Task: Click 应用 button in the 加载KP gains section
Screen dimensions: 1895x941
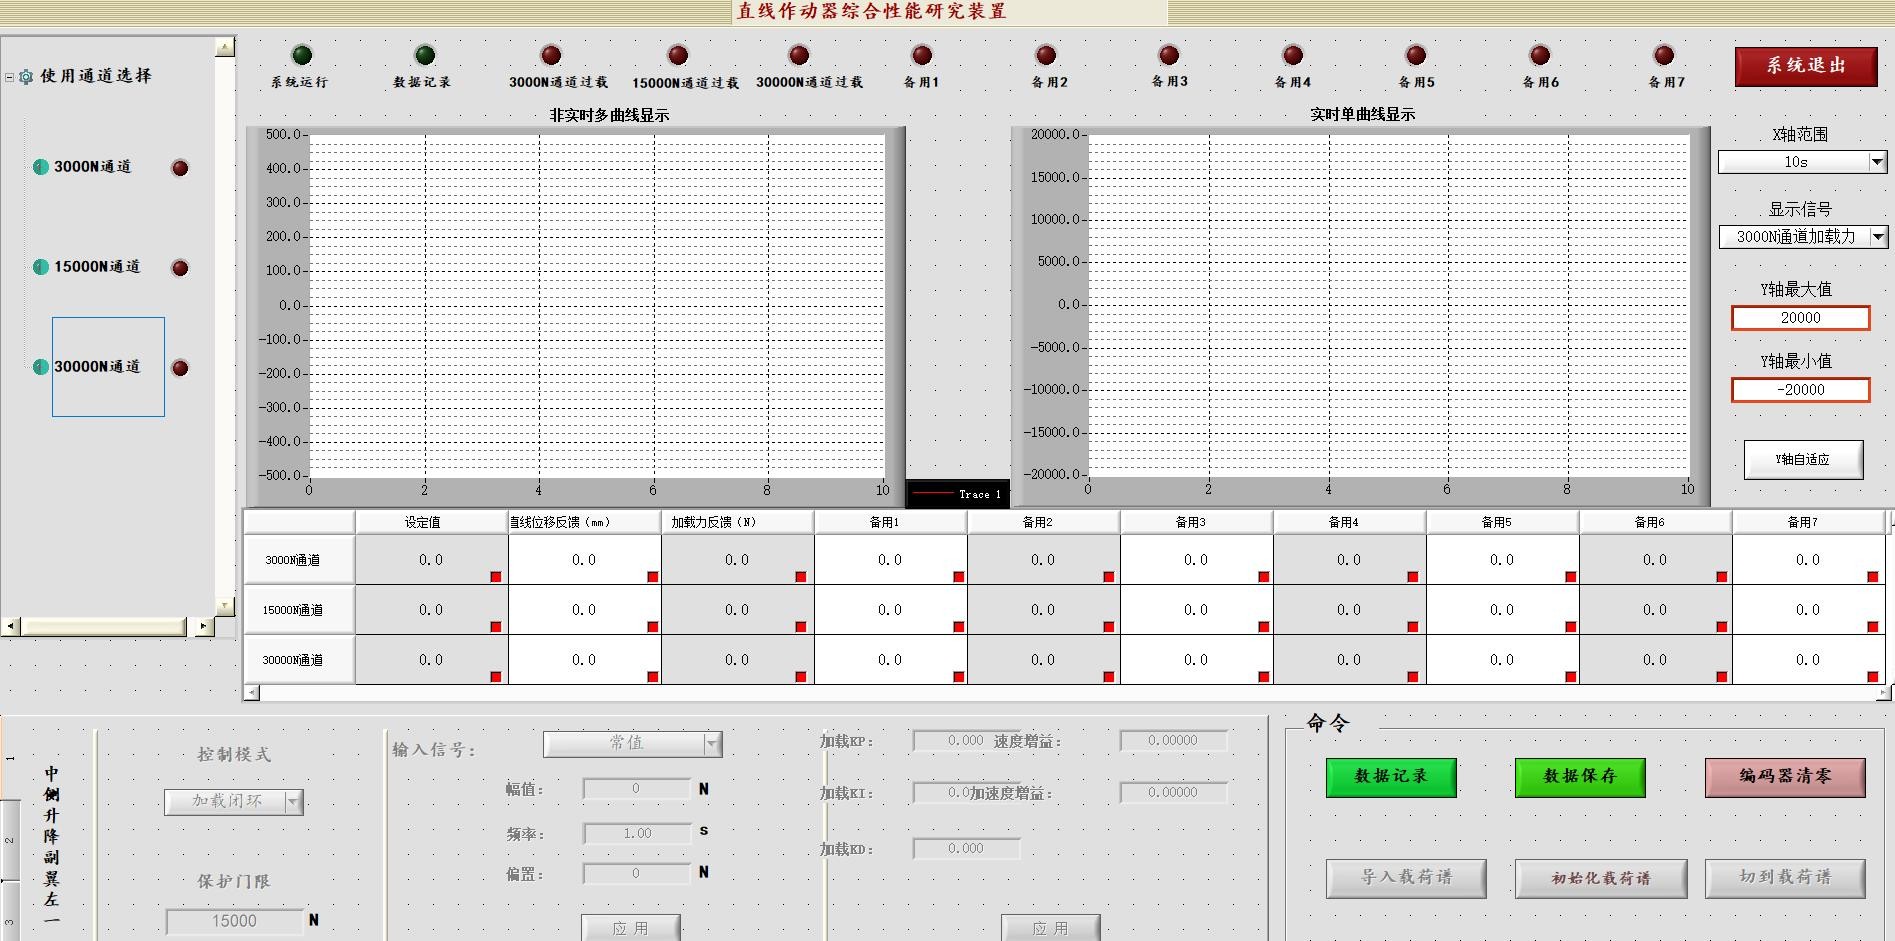Action: click(x=1050, y=928)
